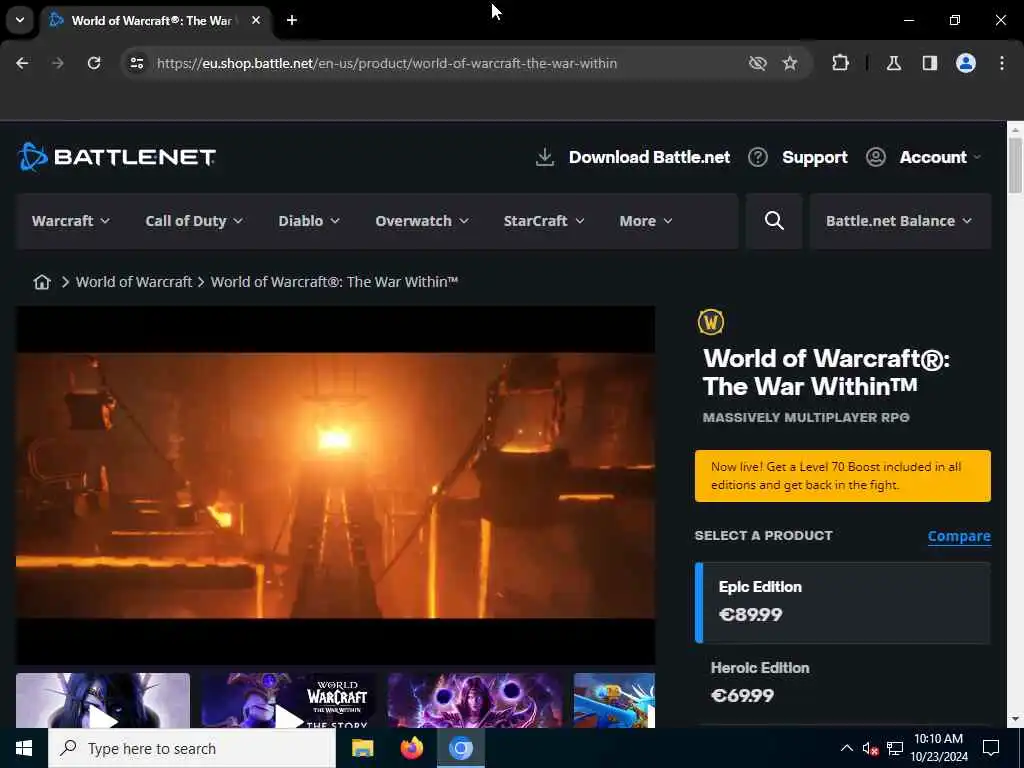Click the Chrome taskbar icon
Image resolution: width=1024 pixels, height=768 pixels.
460,748
